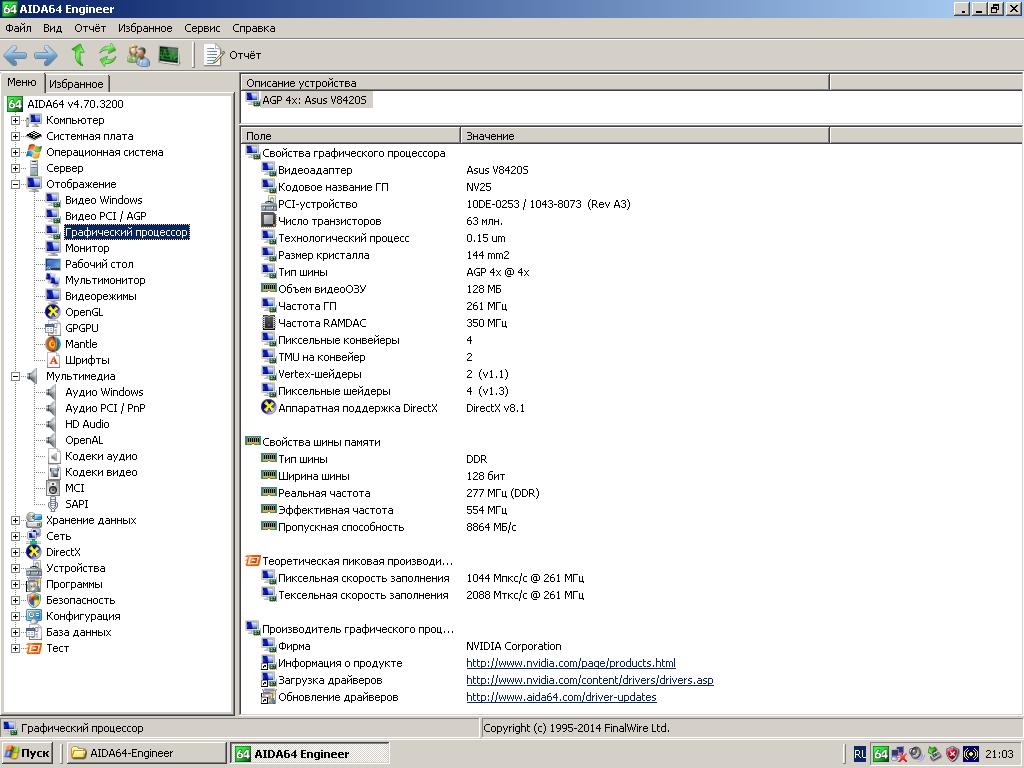Click the Аудио Windows speaker icon
This screenshot has height=768, width=1024.
[53, 392]
